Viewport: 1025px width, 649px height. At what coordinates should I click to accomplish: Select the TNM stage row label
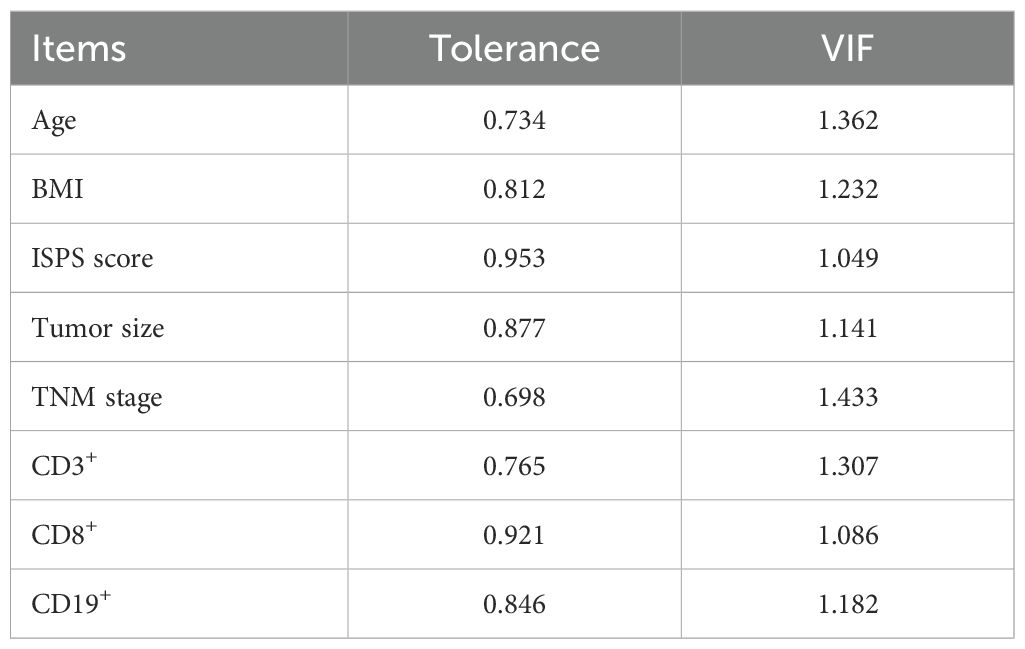coord(97,397)
